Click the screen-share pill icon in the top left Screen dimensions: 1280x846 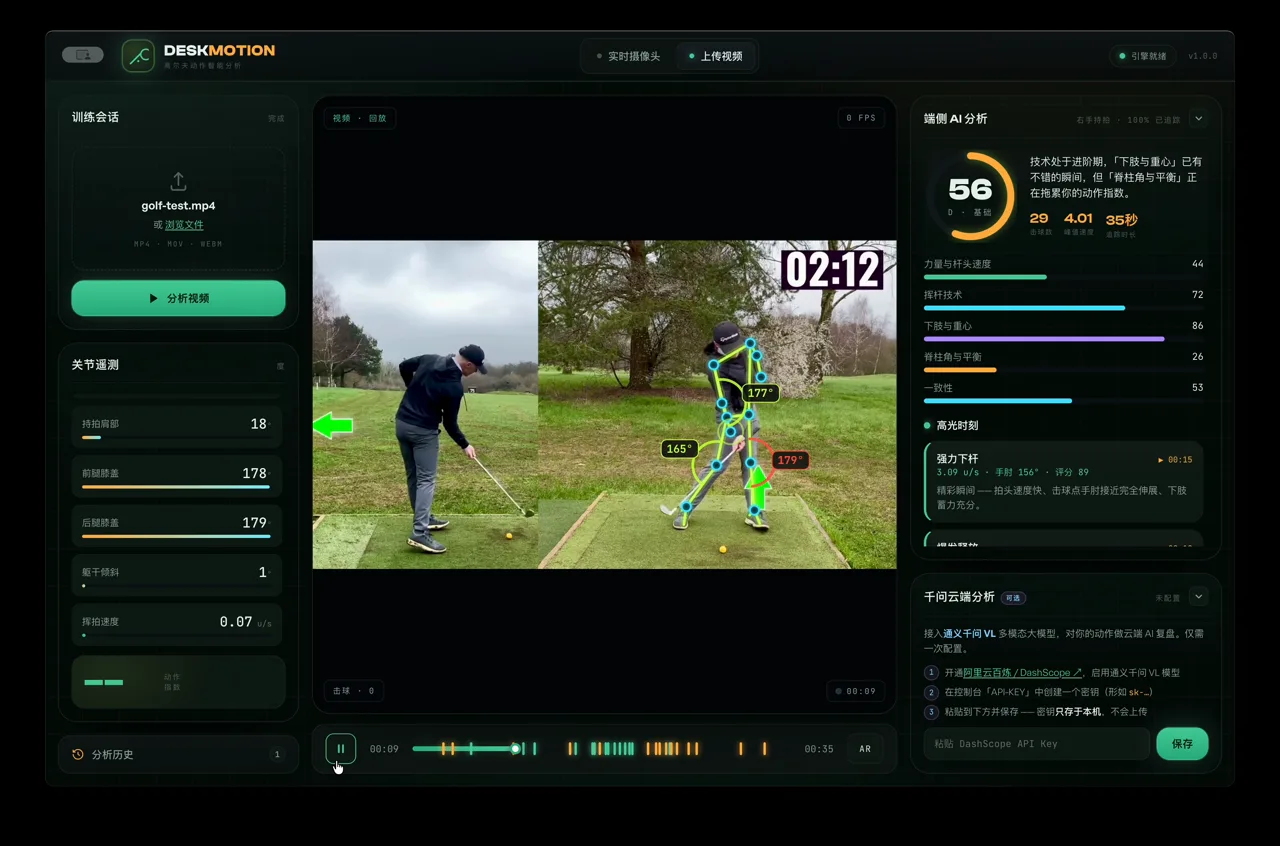tap(82, 55)
